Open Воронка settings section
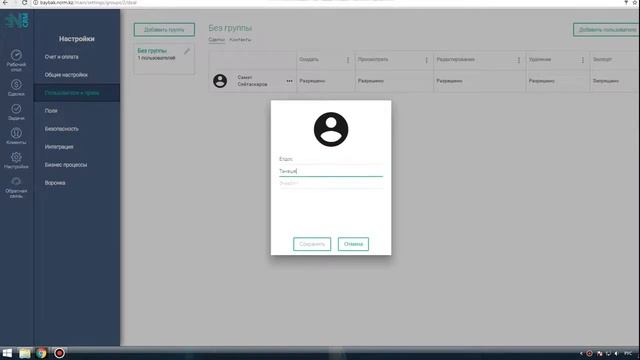 pos(55,183)
